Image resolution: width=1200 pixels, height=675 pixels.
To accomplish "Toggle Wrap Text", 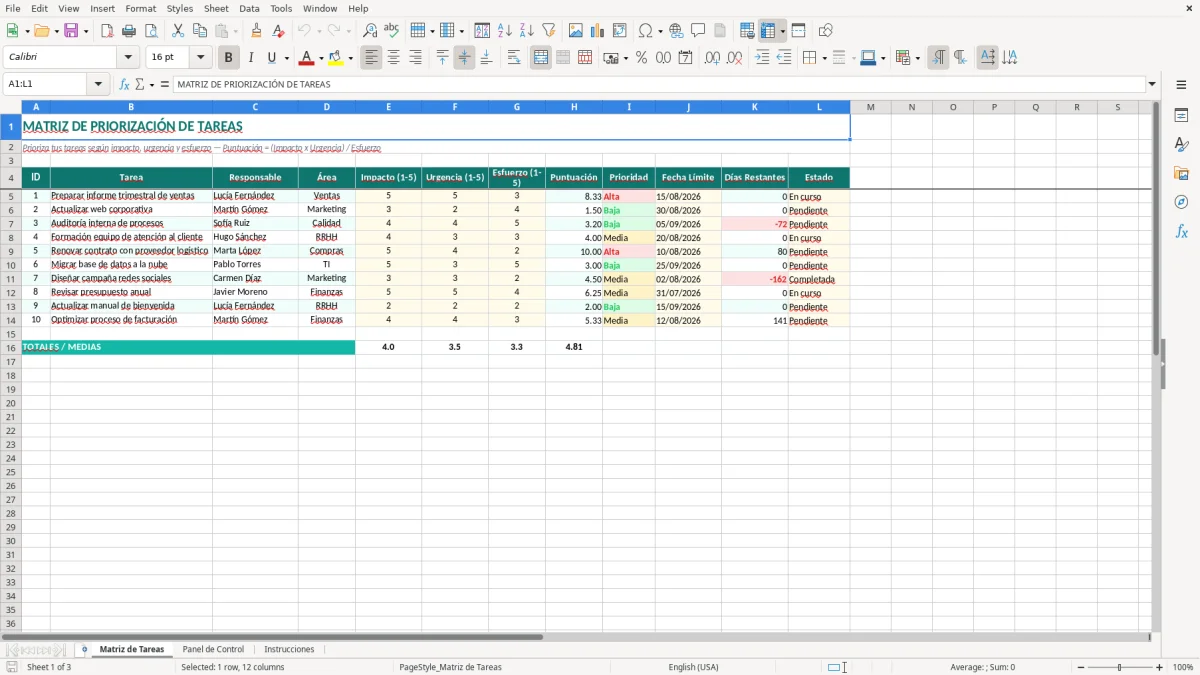I will [514, 58].
